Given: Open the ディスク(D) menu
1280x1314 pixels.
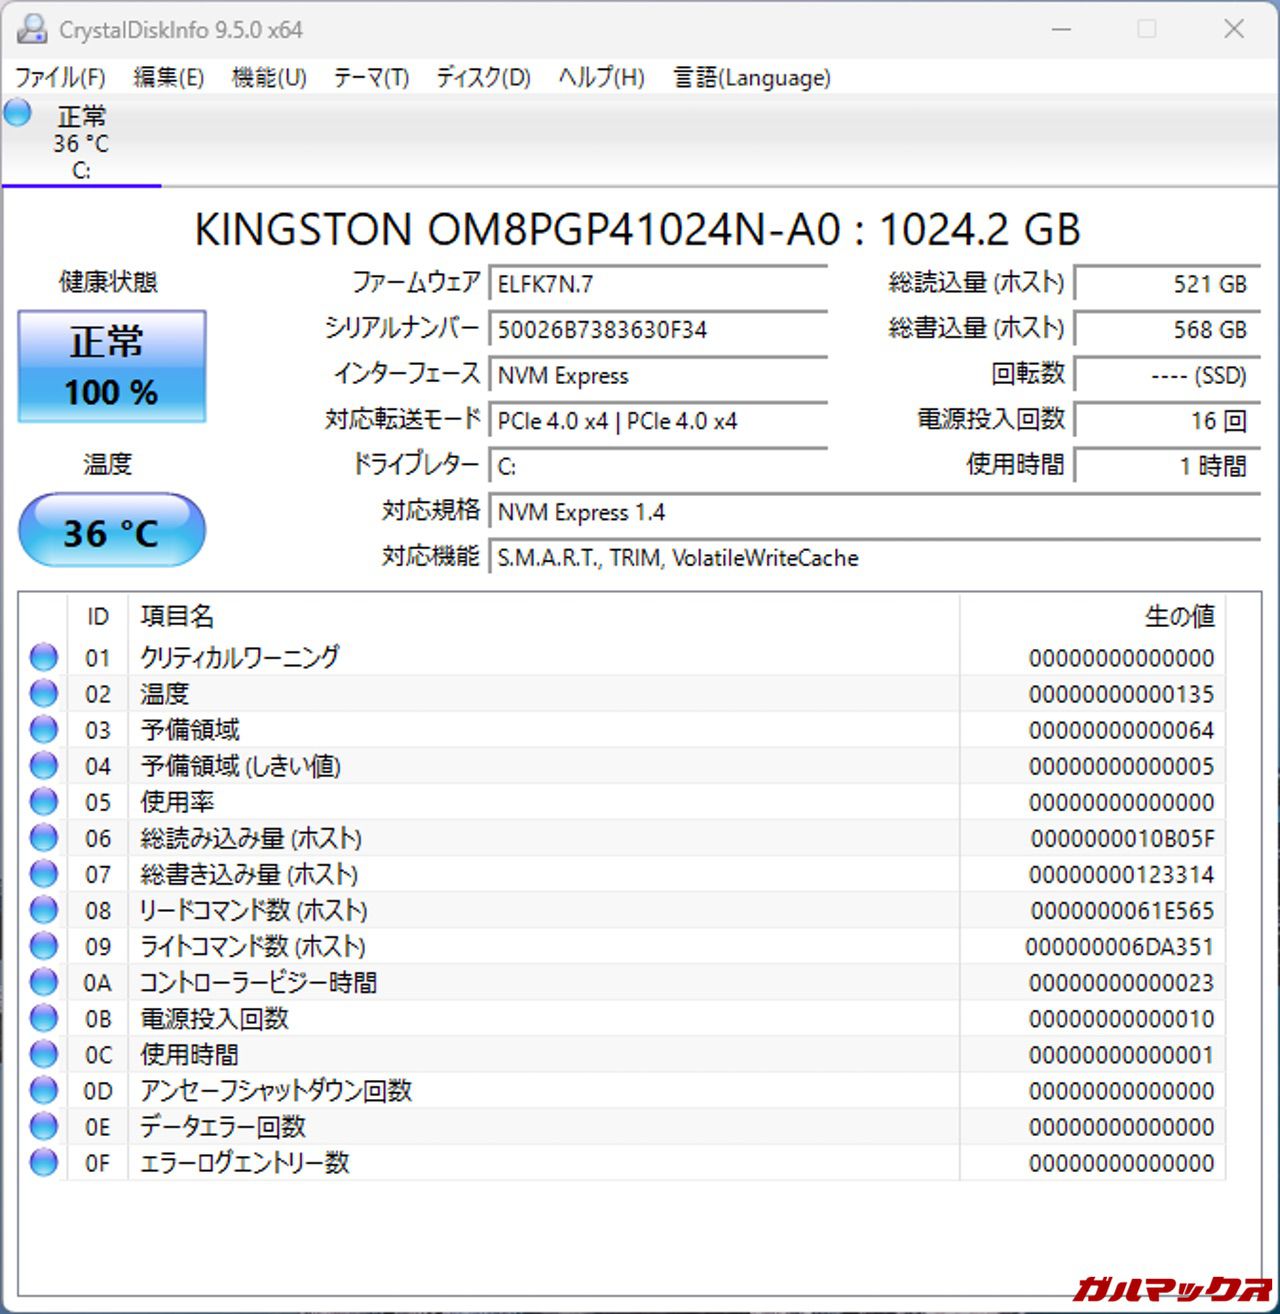Looking at the screenshot, I should (483, 78).
